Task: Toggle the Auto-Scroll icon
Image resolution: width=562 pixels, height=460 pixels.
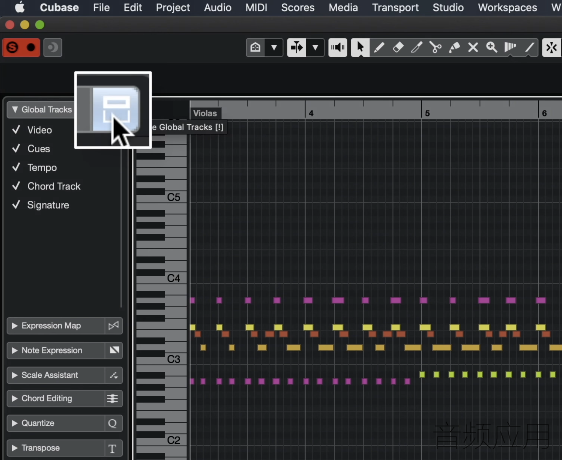Action: tap(297, 47)
